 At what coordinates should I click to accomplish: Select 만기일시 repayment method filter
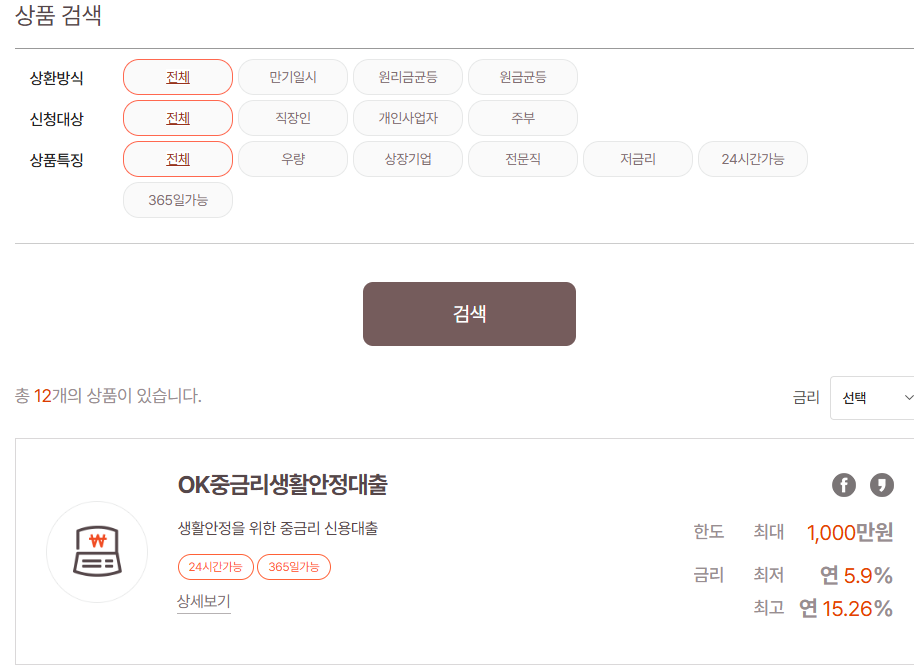click(x=293, y=77)
